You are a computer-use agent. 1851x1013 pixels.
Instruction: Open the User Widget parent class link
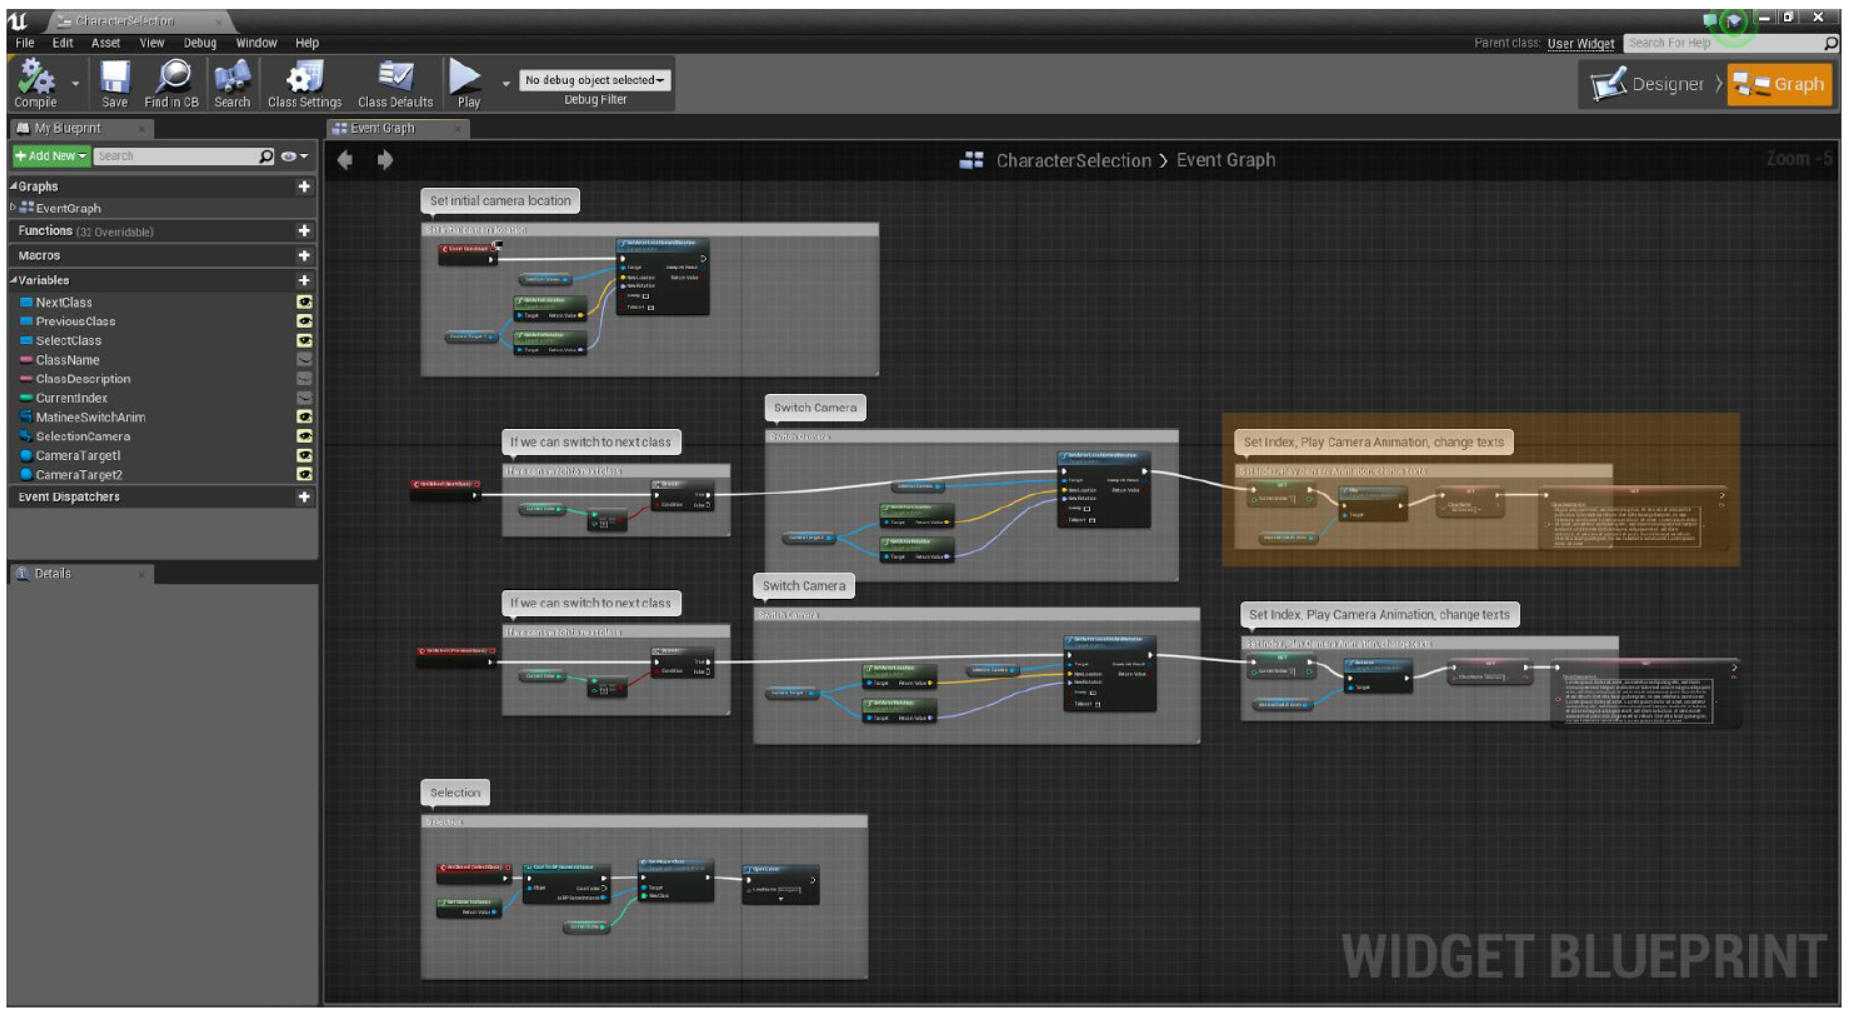tap(1580, 43)
